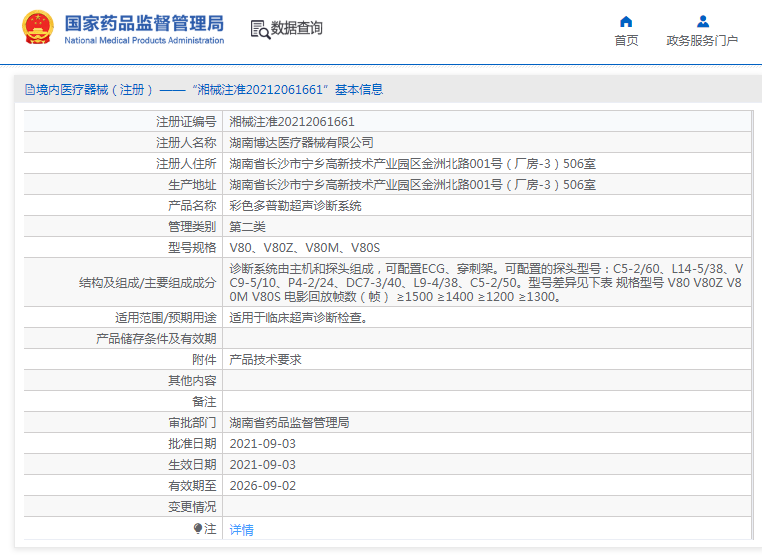Open the 政务服务门户 link text
Viewport: 762px width, 555px height.
pos(702,41)
